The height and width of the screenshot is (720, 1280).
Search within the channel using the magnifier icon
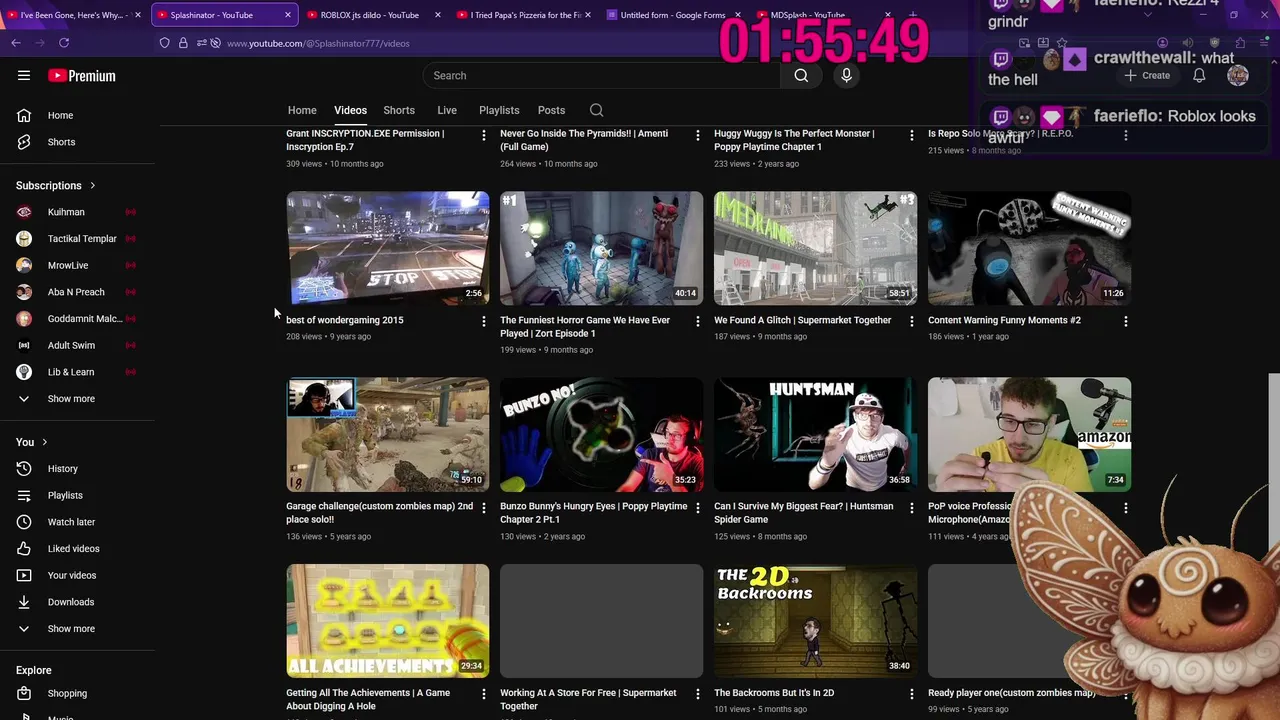tap(596, 110)
